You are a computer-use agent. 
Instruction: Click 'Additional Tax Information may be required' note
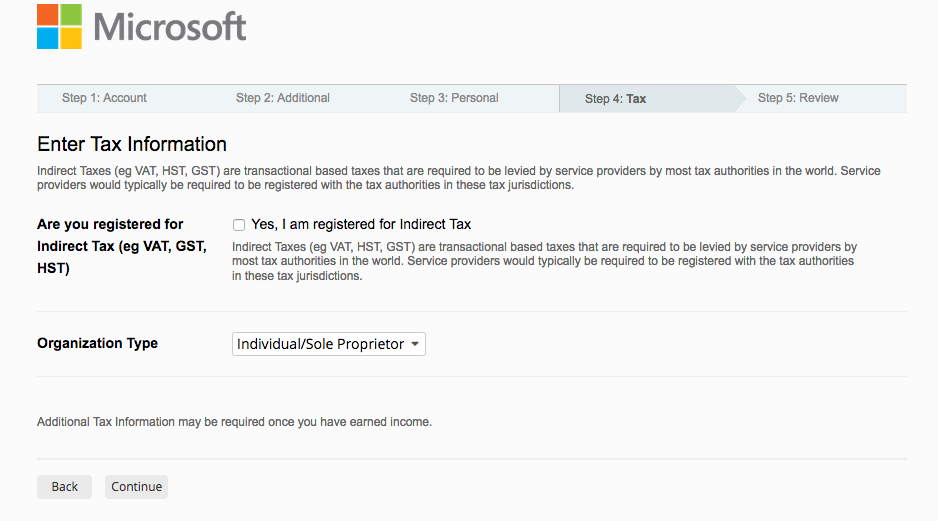click(234, 422)
